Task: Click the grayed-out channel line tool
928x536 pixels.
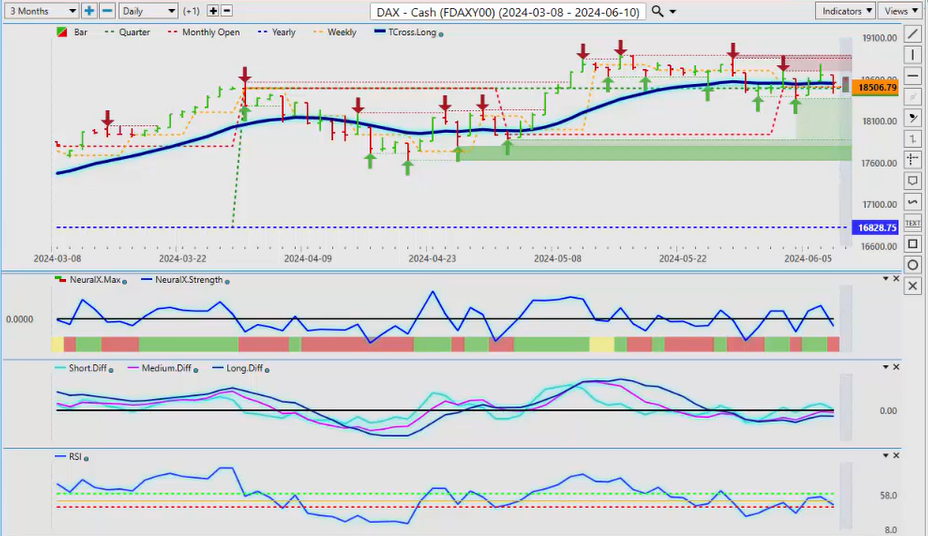Action: (x=913, y=97)
